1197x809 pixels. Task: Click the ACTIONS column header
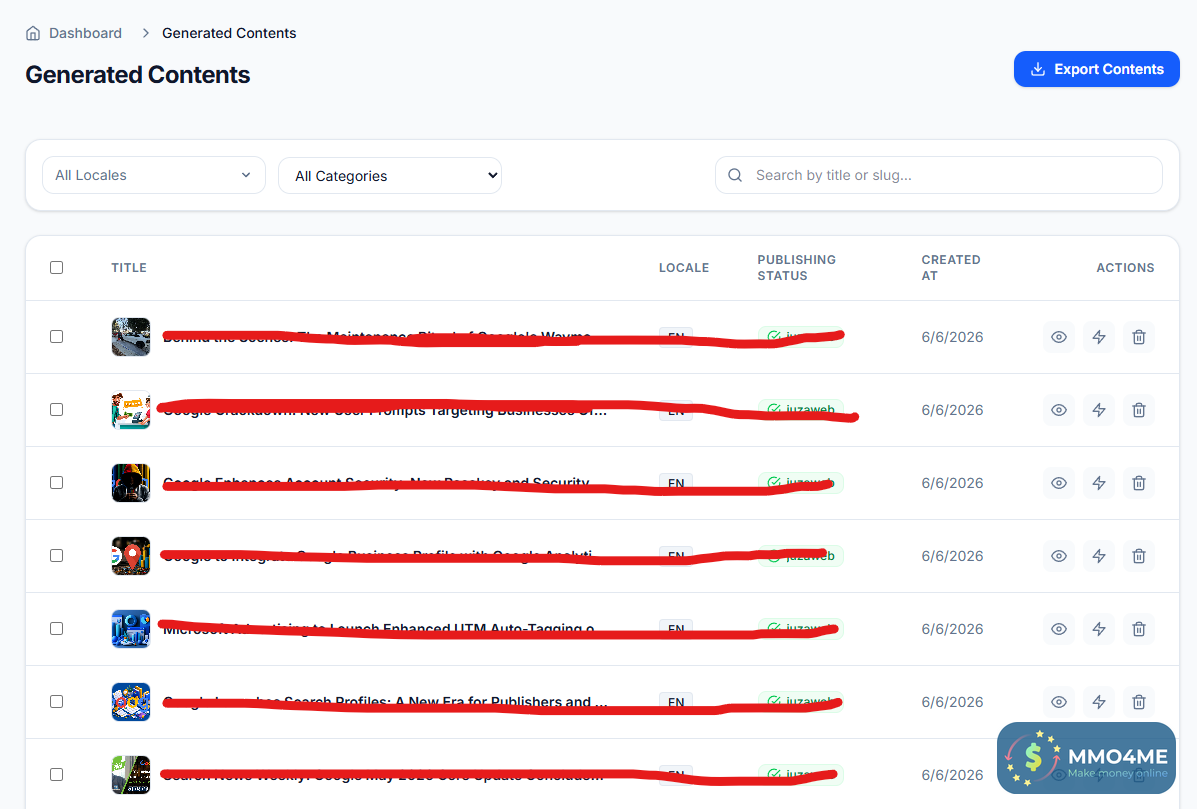coord(1125,268)
